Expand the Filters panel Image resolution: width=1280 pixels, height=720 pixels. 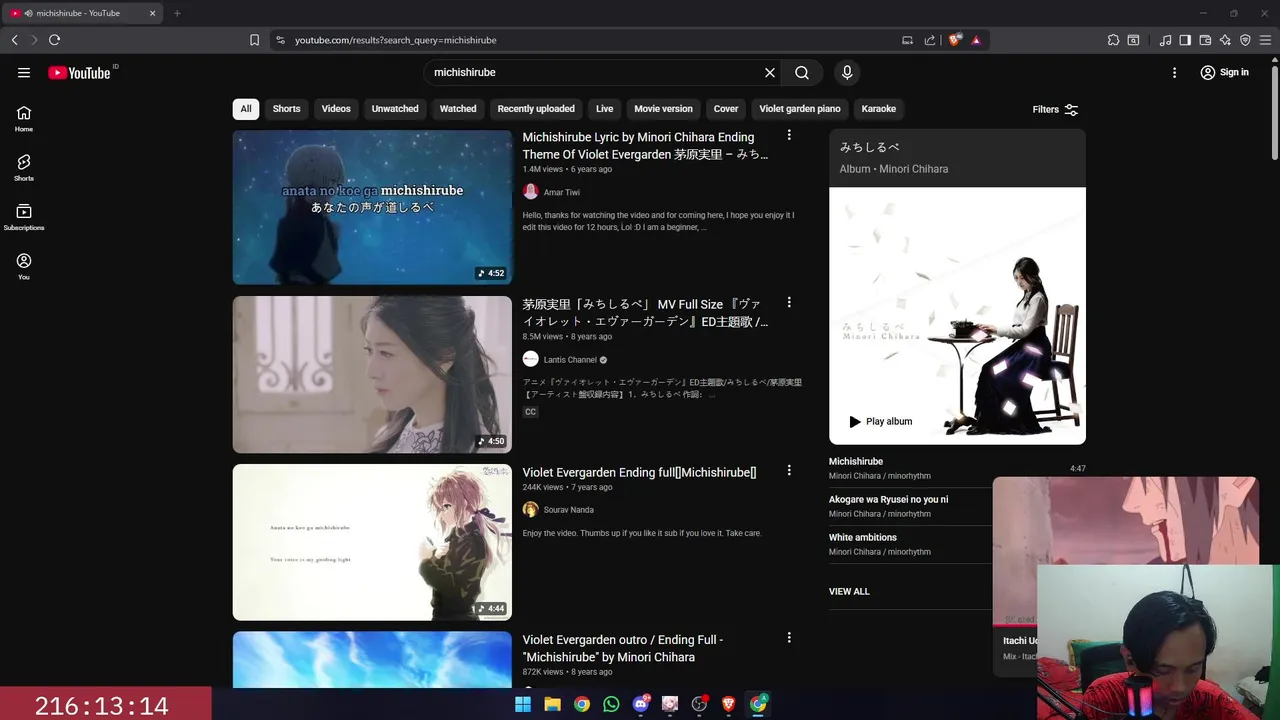point(1055,109)
